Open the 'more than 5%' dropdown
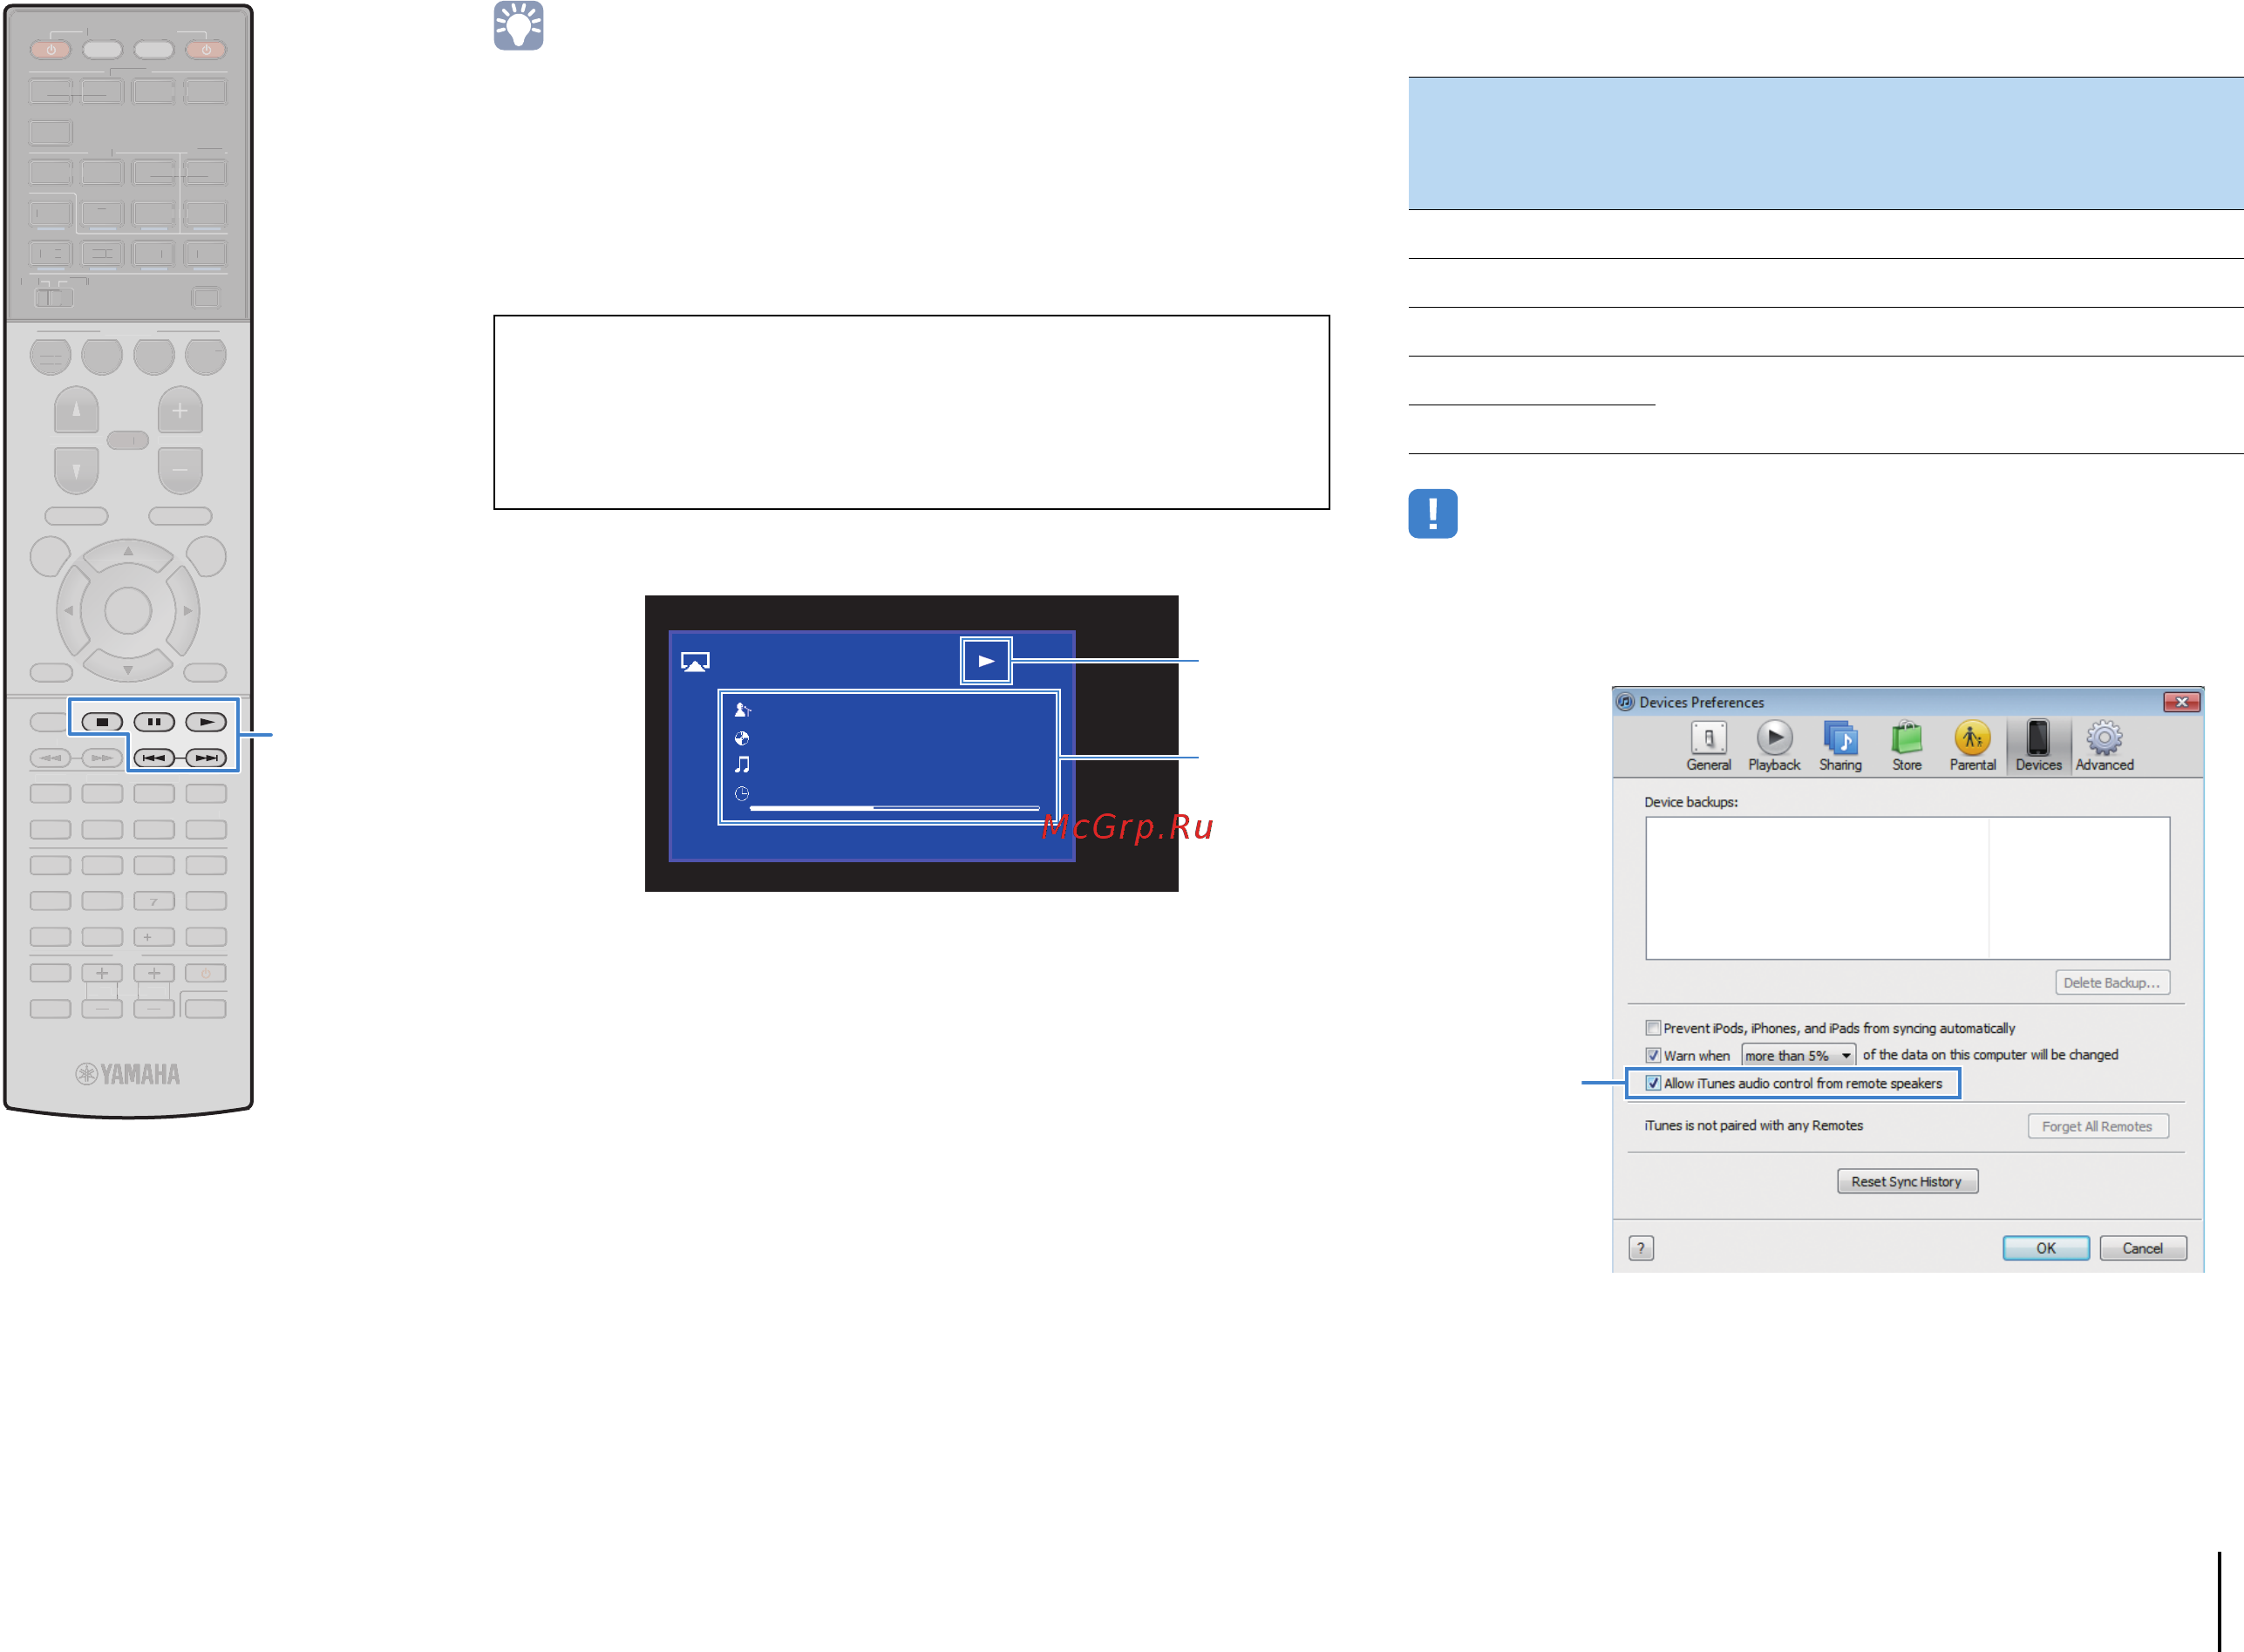2244x1652 pixels. tap(1798, 1055)
